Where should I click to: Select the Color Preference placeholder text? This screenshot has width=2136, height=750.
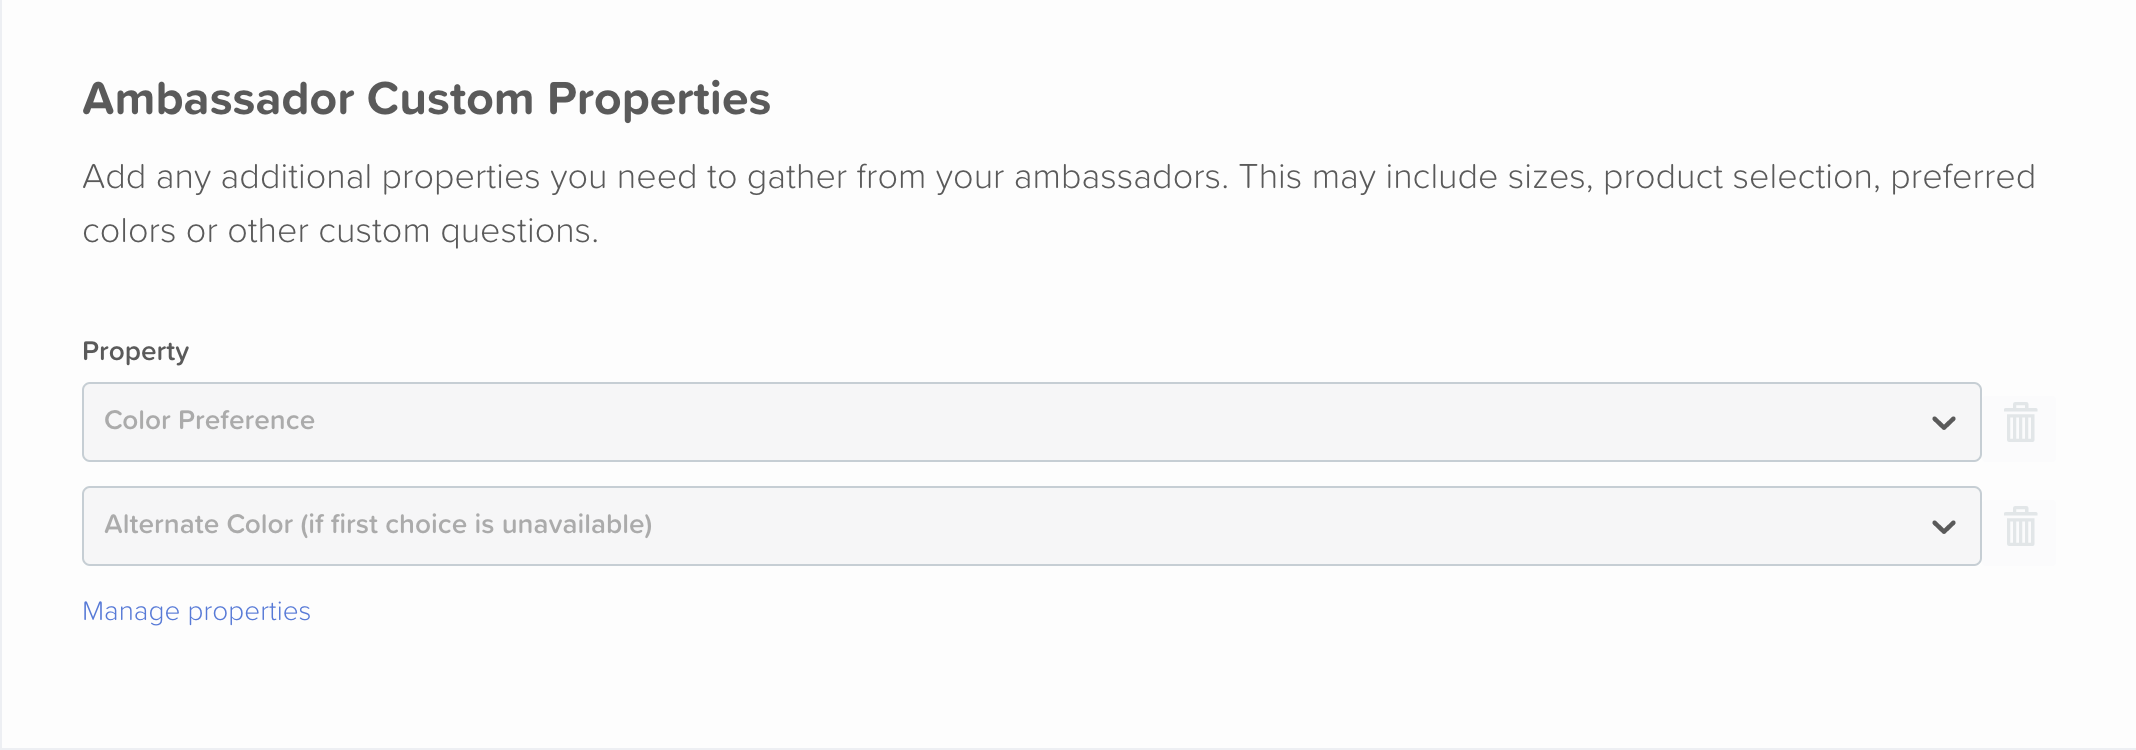tap(209, 420)
